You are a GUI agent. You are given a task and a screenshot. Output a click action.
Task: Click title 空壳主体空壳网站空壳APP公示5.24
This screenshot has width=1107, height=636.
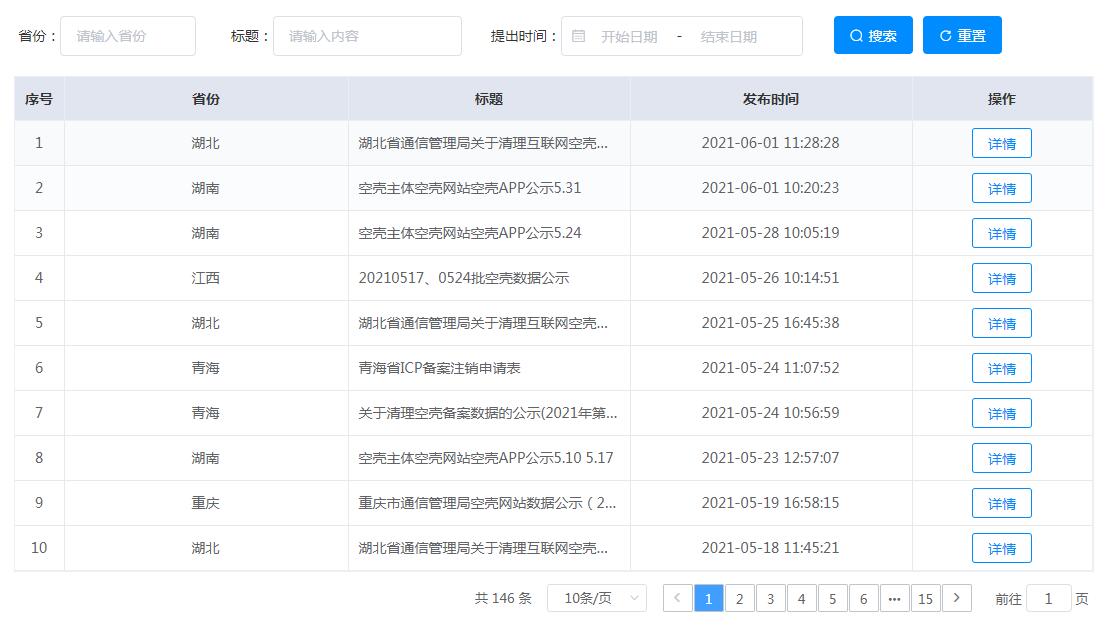pyautogui.click(x=469, y=233)
